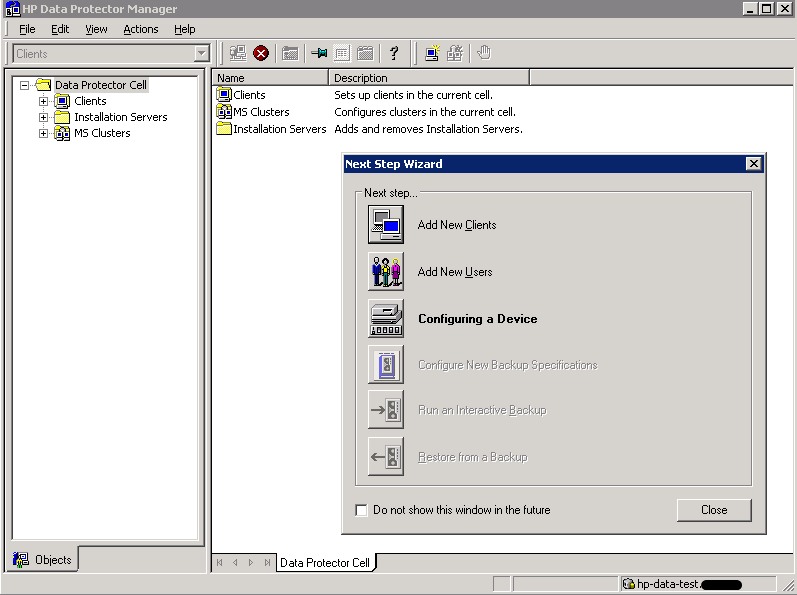Click the Close button in Next Step Wizard
This screenshot has width=797, height=595.
(x=714, y=510)
